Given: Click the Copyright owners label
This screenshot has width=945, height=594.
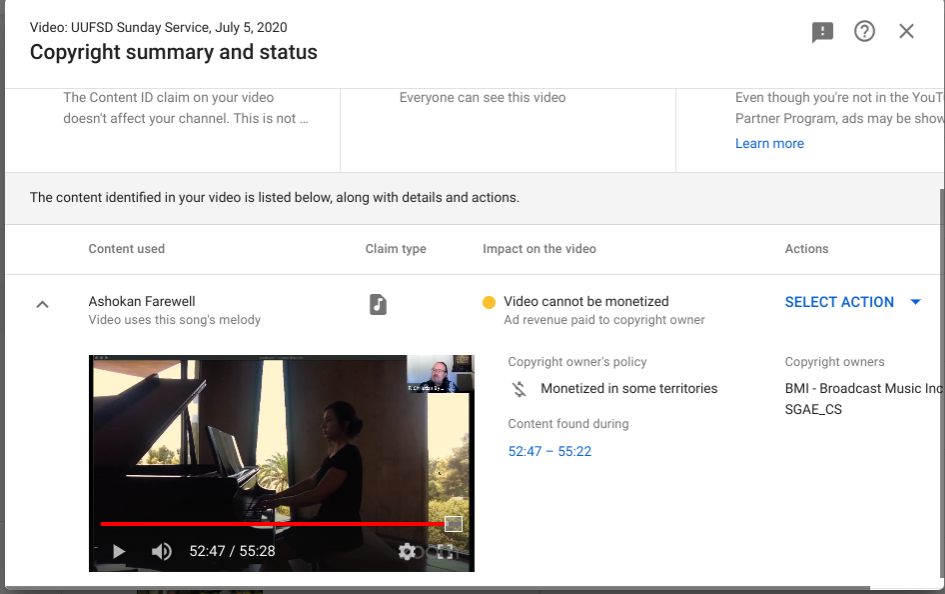Looking at the screenshot, I should pos(835,362).
